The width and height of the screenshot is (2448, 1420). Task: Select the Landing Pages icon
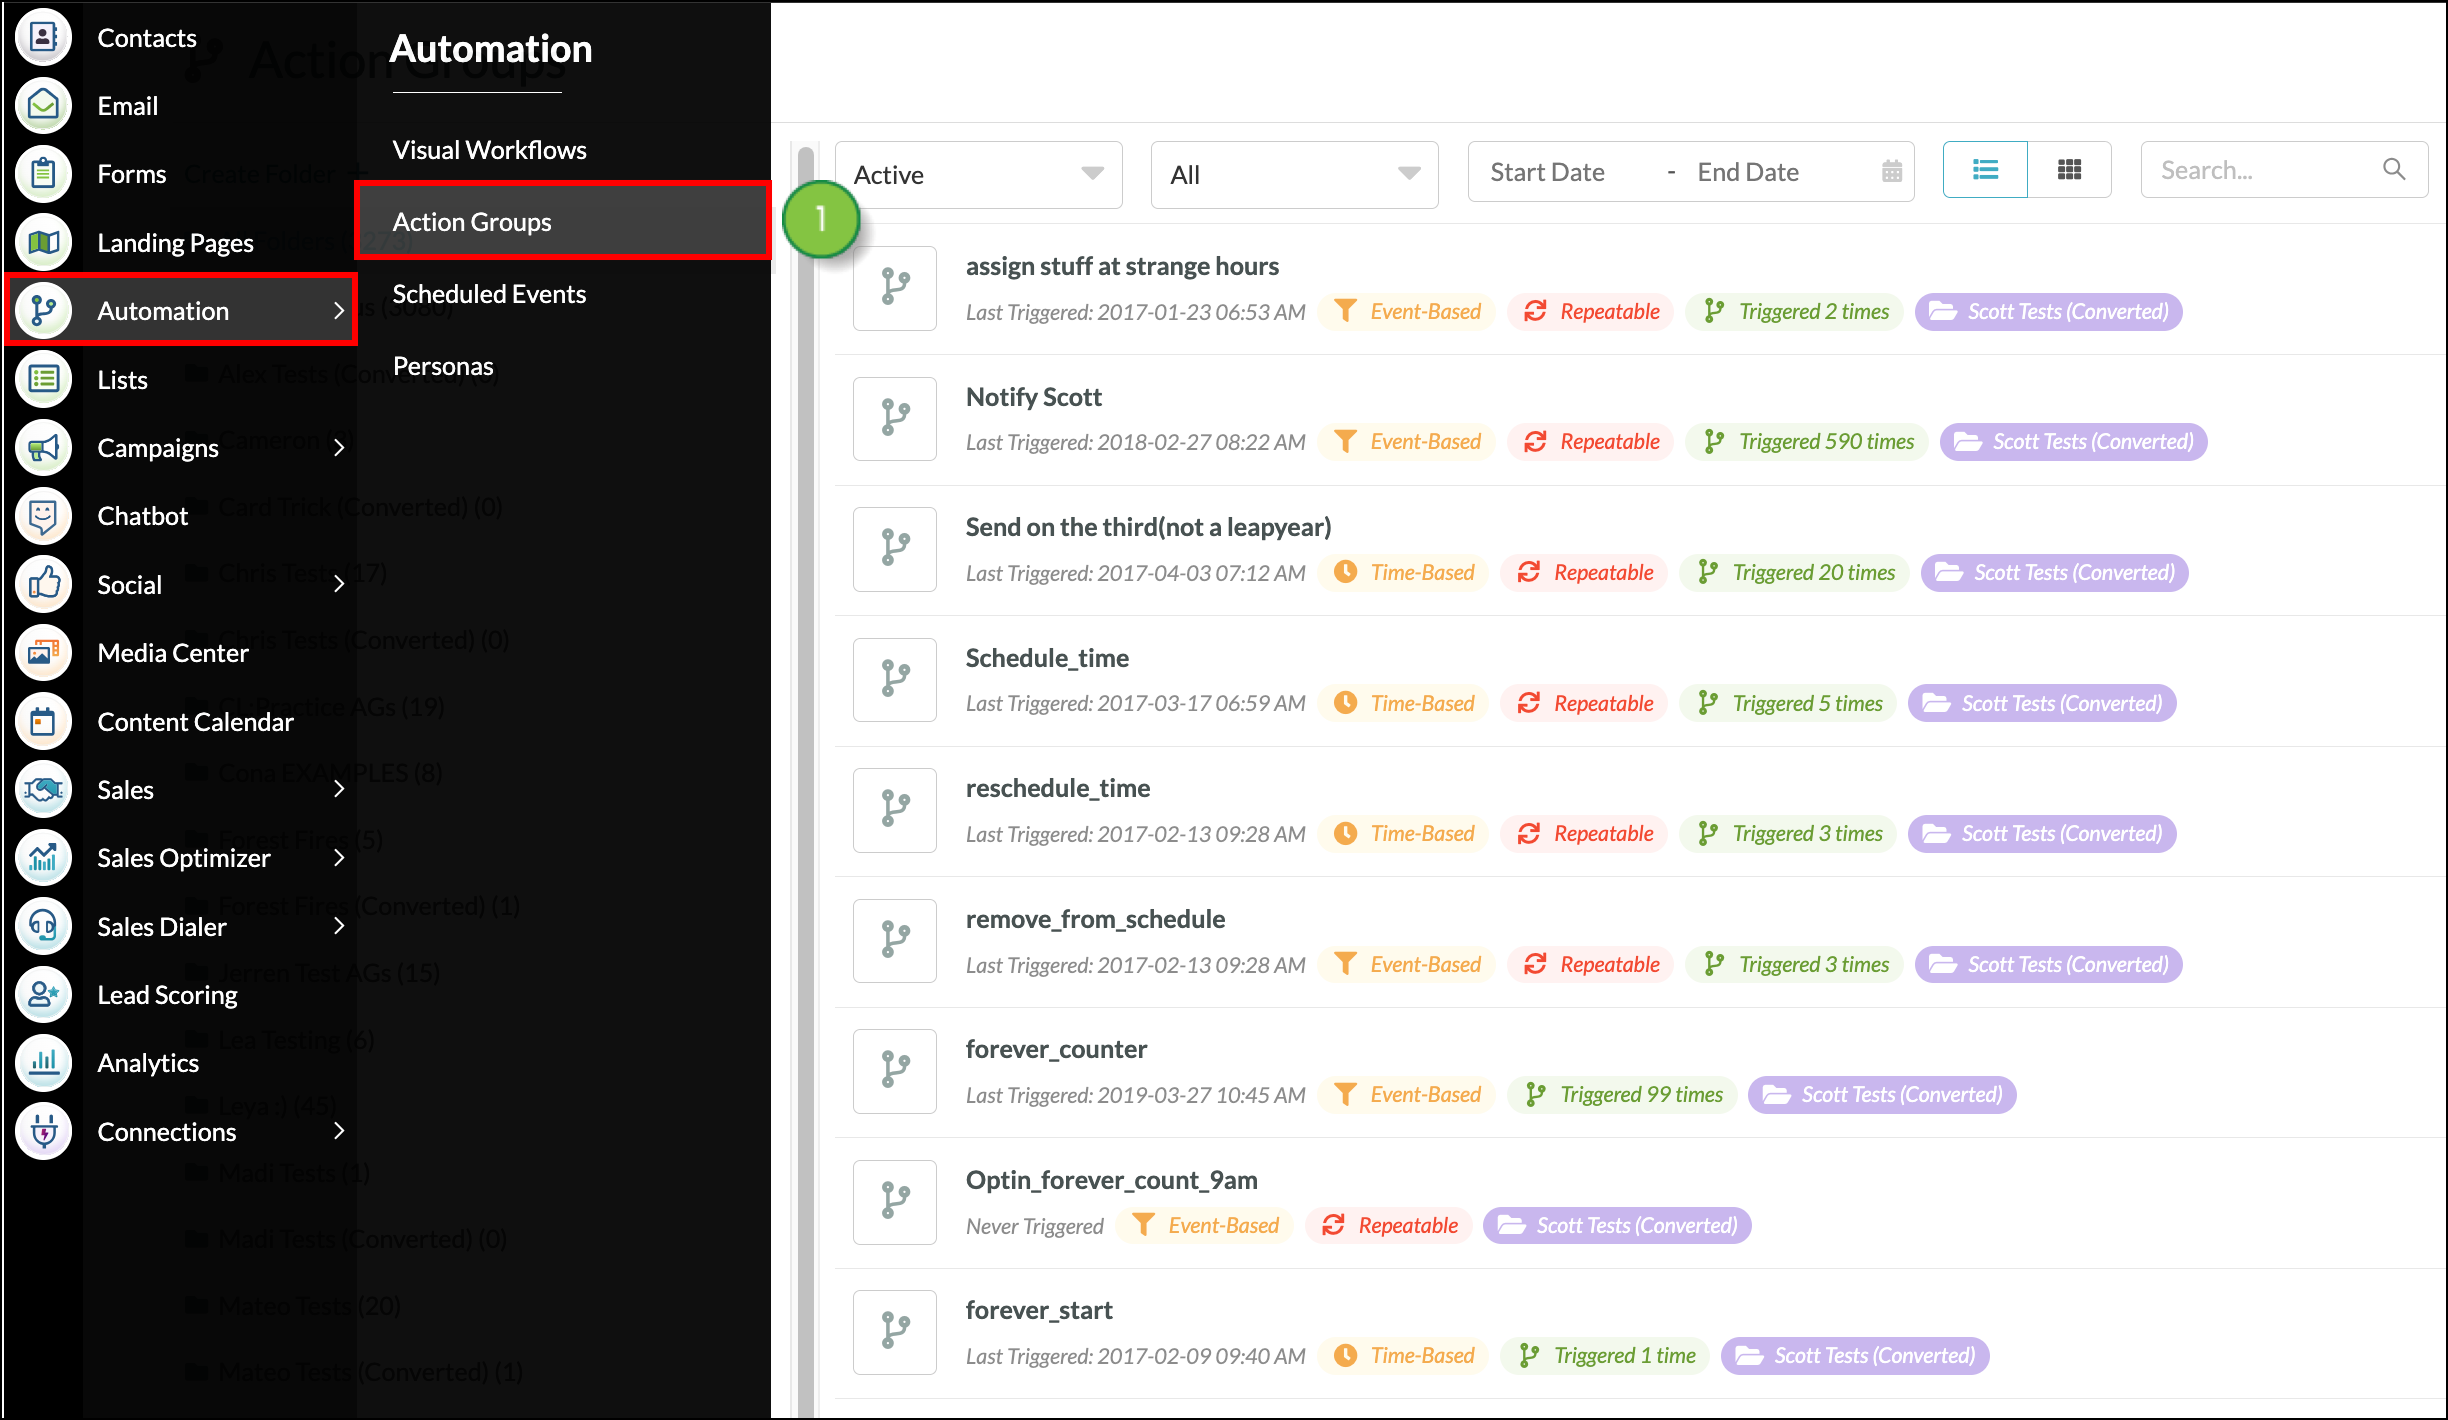(x=42, y=241)
